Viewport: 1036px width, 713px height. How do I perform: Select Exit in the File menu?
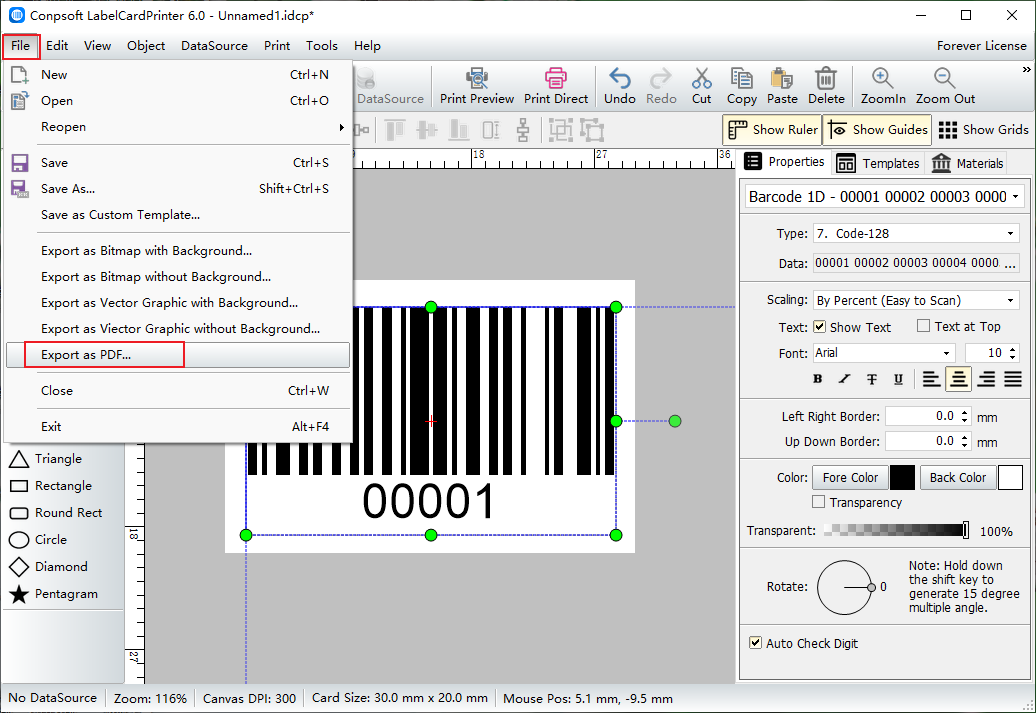point(177,427)
